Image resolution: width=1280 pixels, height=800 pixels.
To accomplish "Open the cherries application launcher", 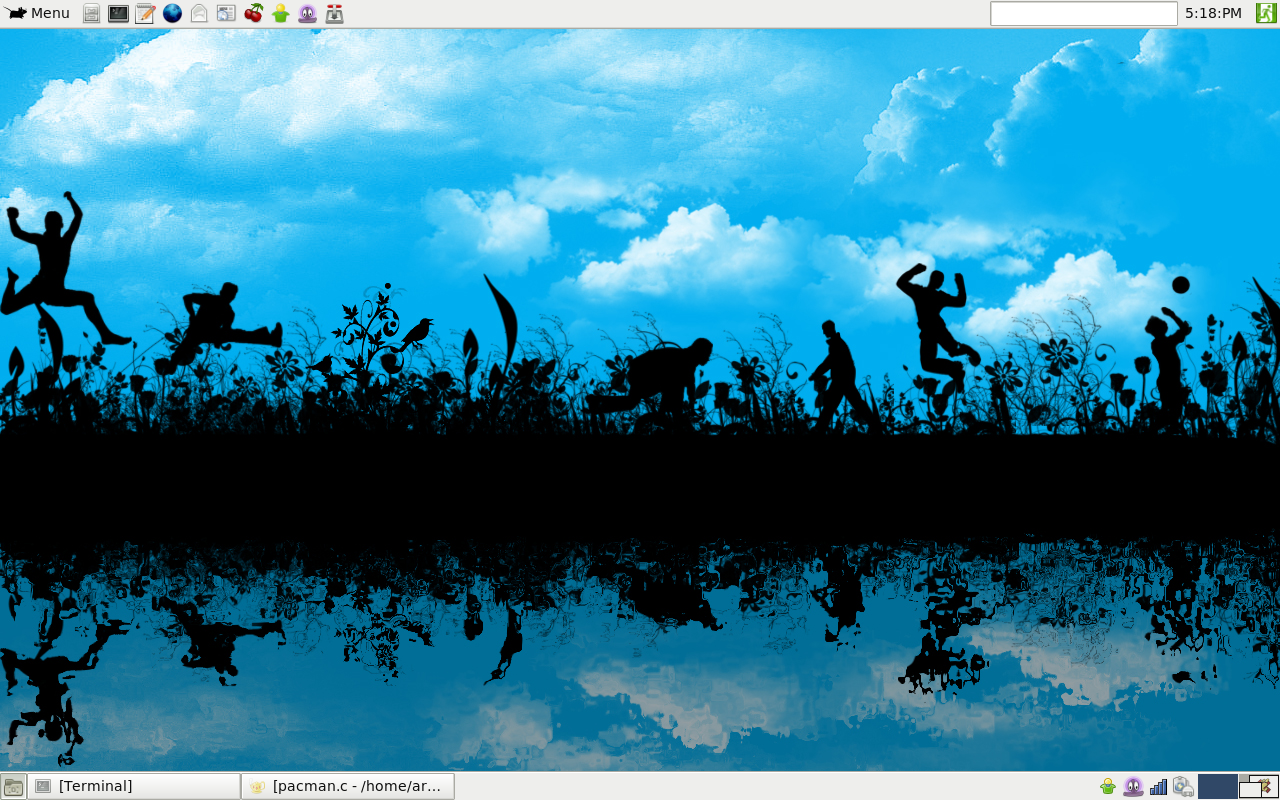I will (254, 13).
